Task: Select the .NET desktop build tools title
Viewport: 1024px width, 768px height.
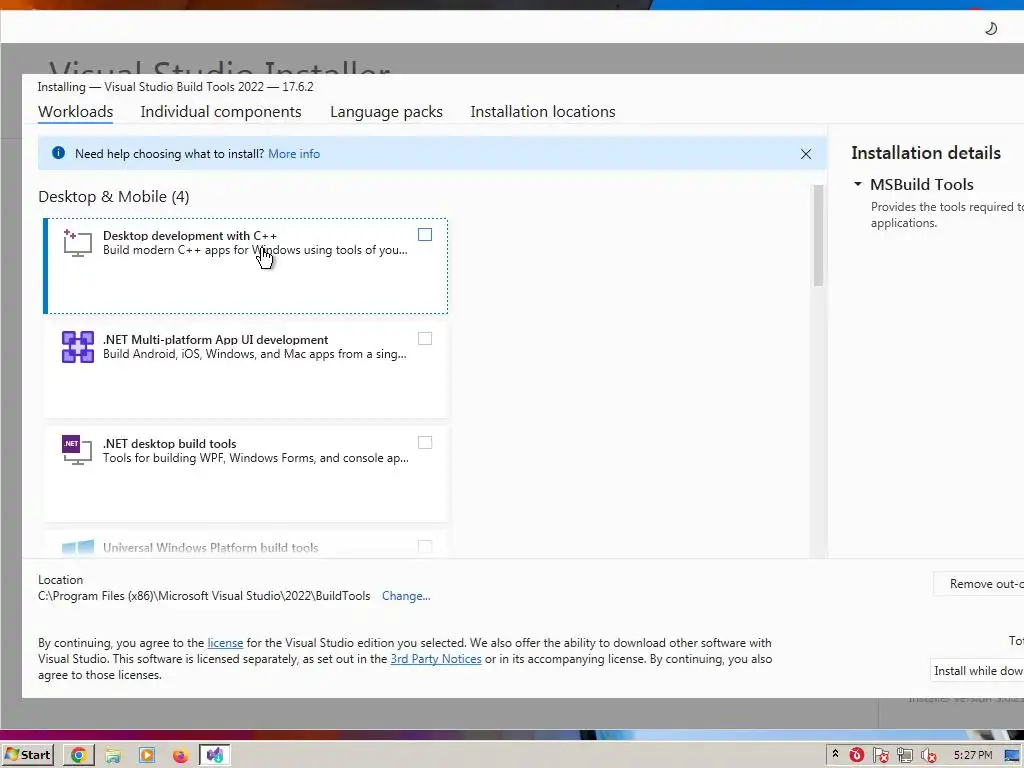Action: point(170,443)
